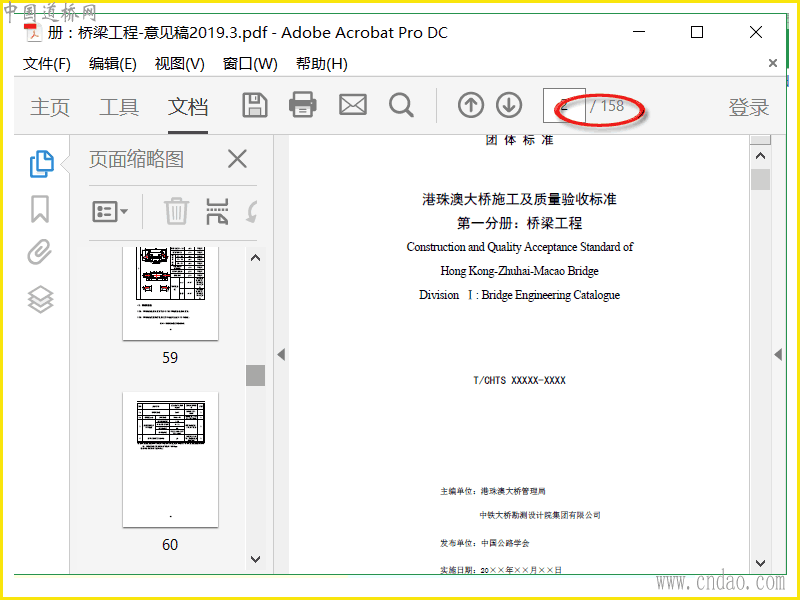This screenshot has height=600, width=800.
Task: Open thumbnail options dropdown menu
Action: 110,211
